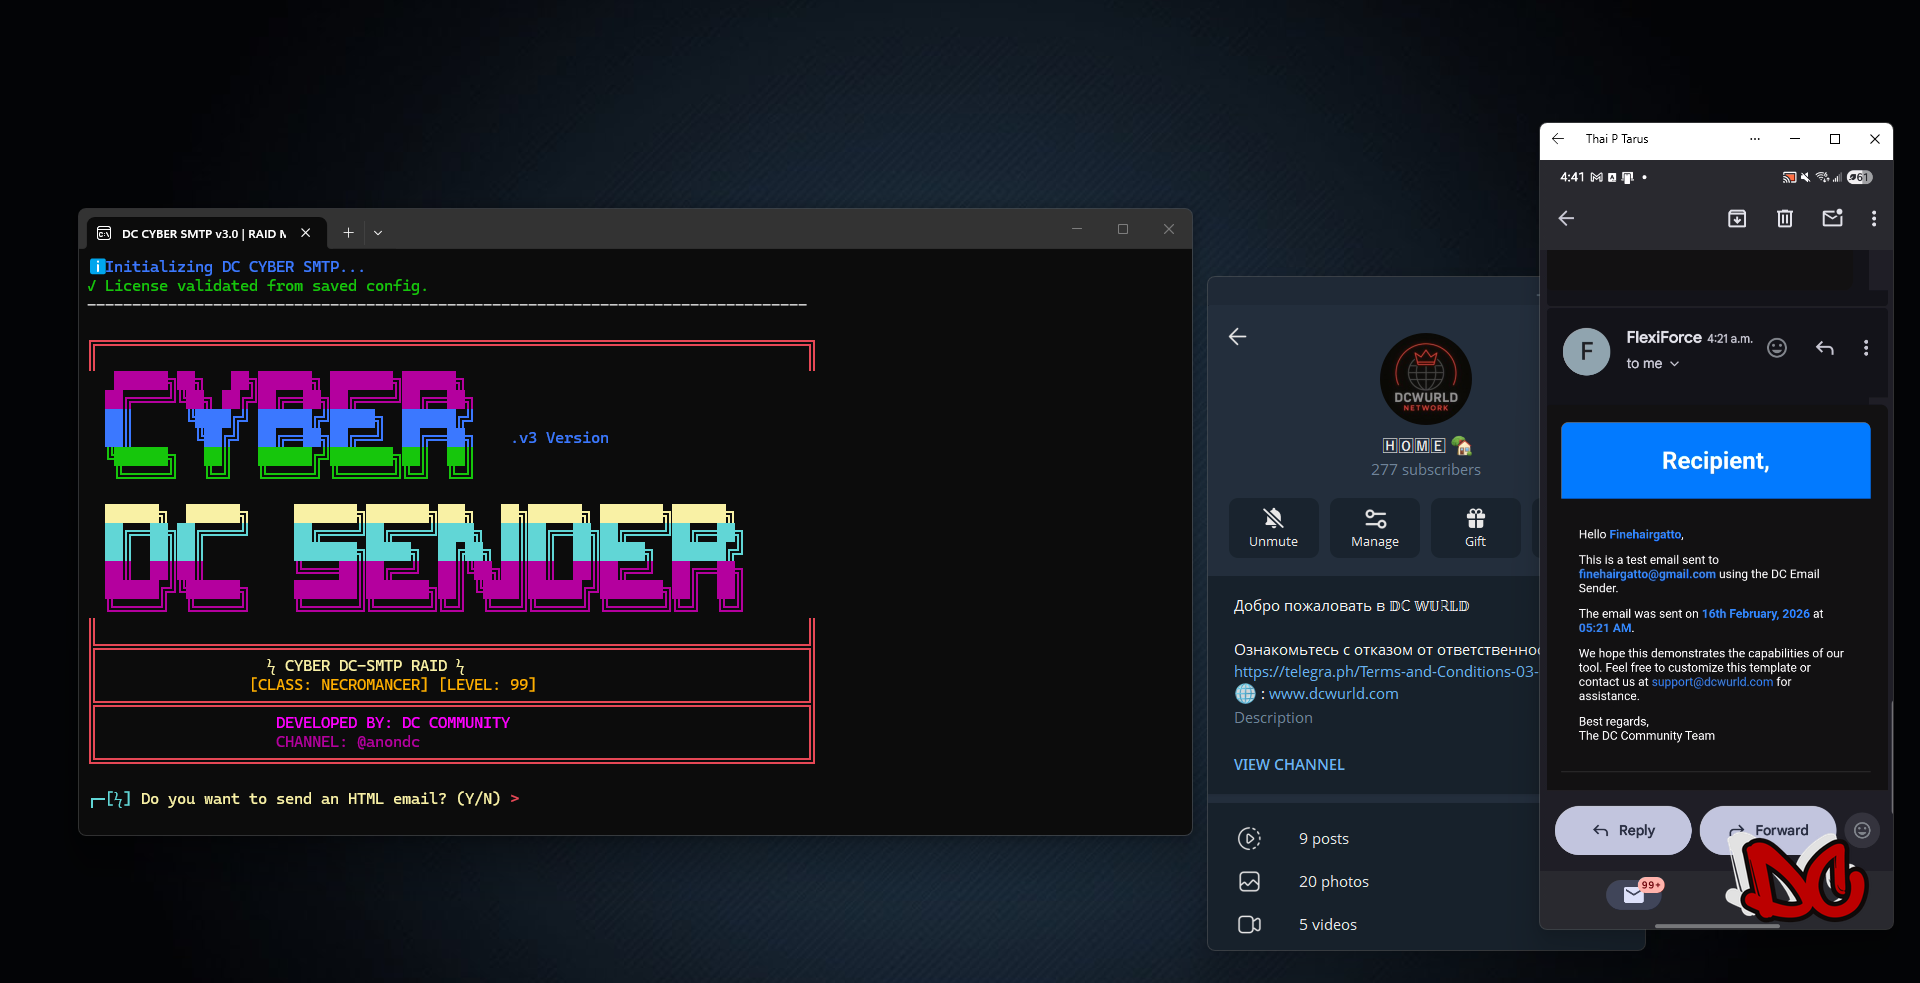Close the DC CYBER SMTP terminal tab

coord(306,233)
